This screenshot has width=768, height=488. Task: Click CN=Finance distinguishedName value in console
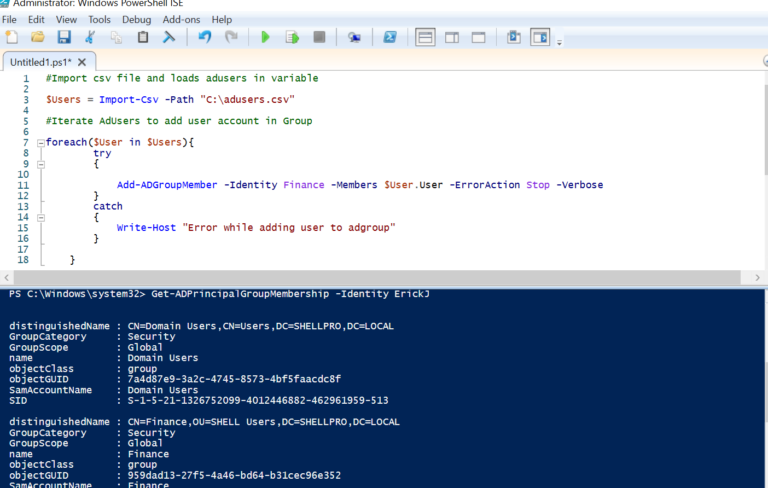pyautogui.click(x=264, y=422)
